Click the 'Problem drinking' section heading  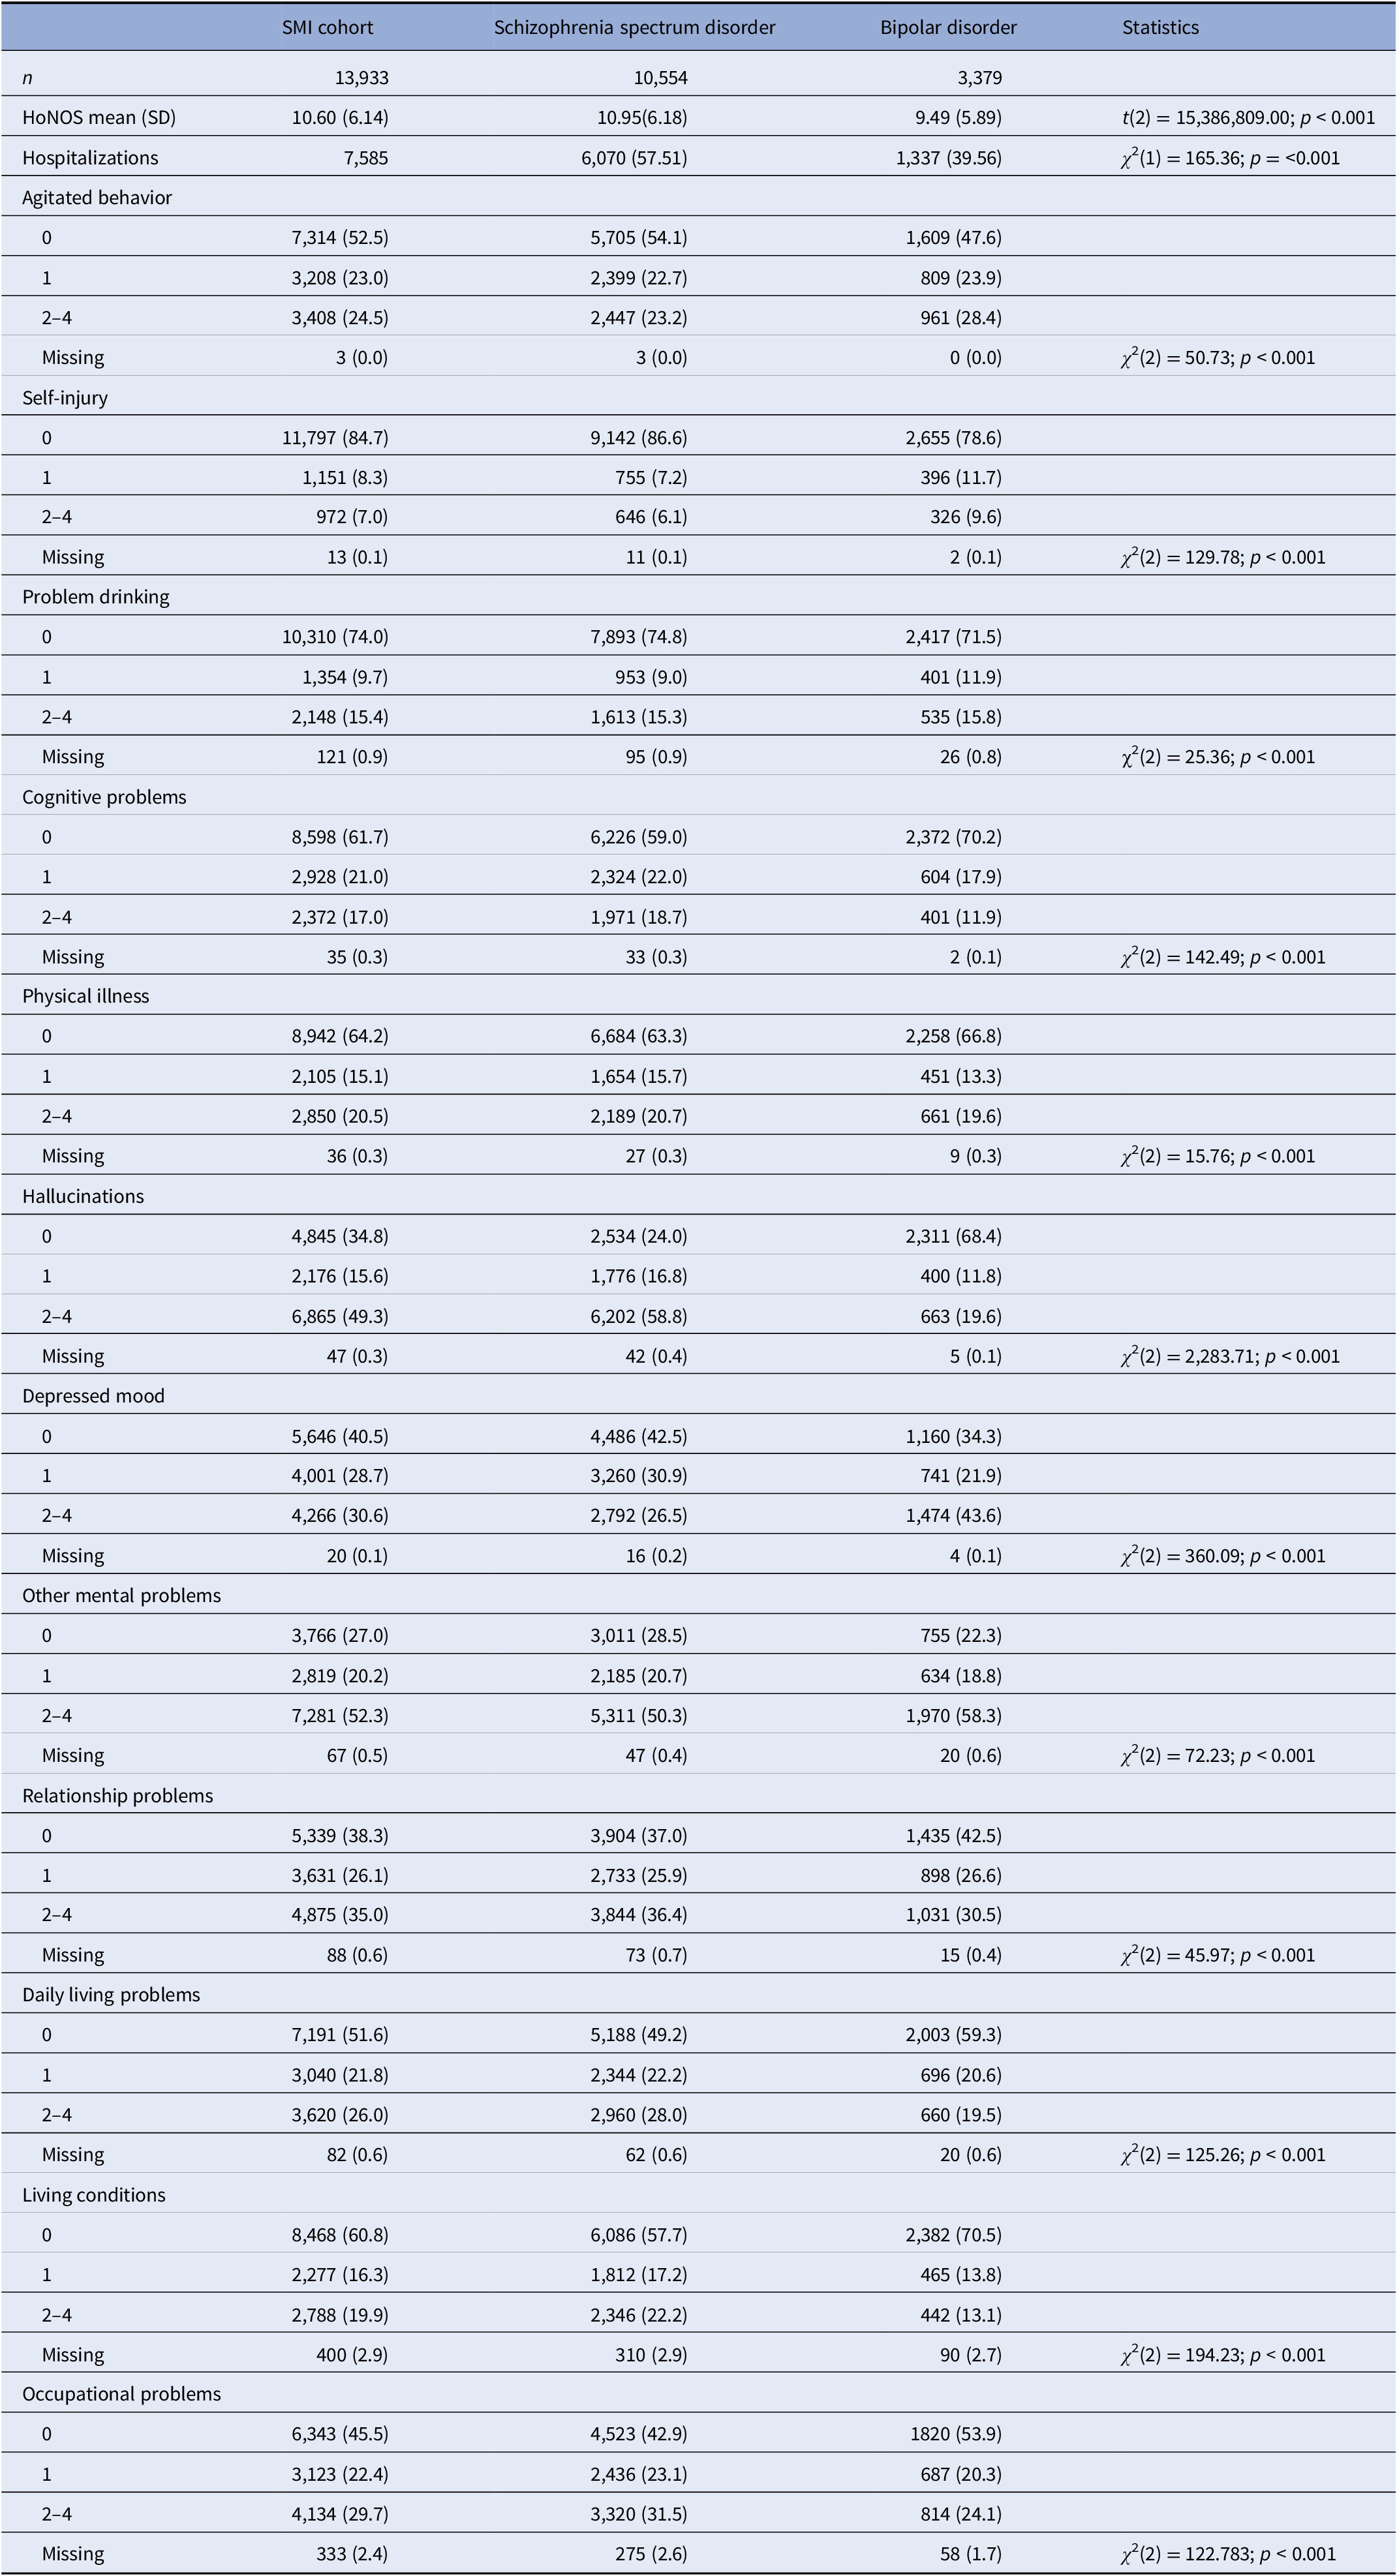(96, 596)
